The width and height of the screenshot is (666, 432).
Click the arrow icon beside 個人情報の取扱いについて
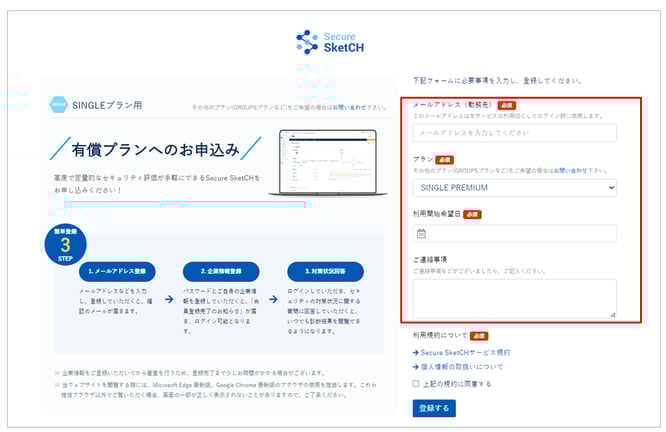coord(415,367)
